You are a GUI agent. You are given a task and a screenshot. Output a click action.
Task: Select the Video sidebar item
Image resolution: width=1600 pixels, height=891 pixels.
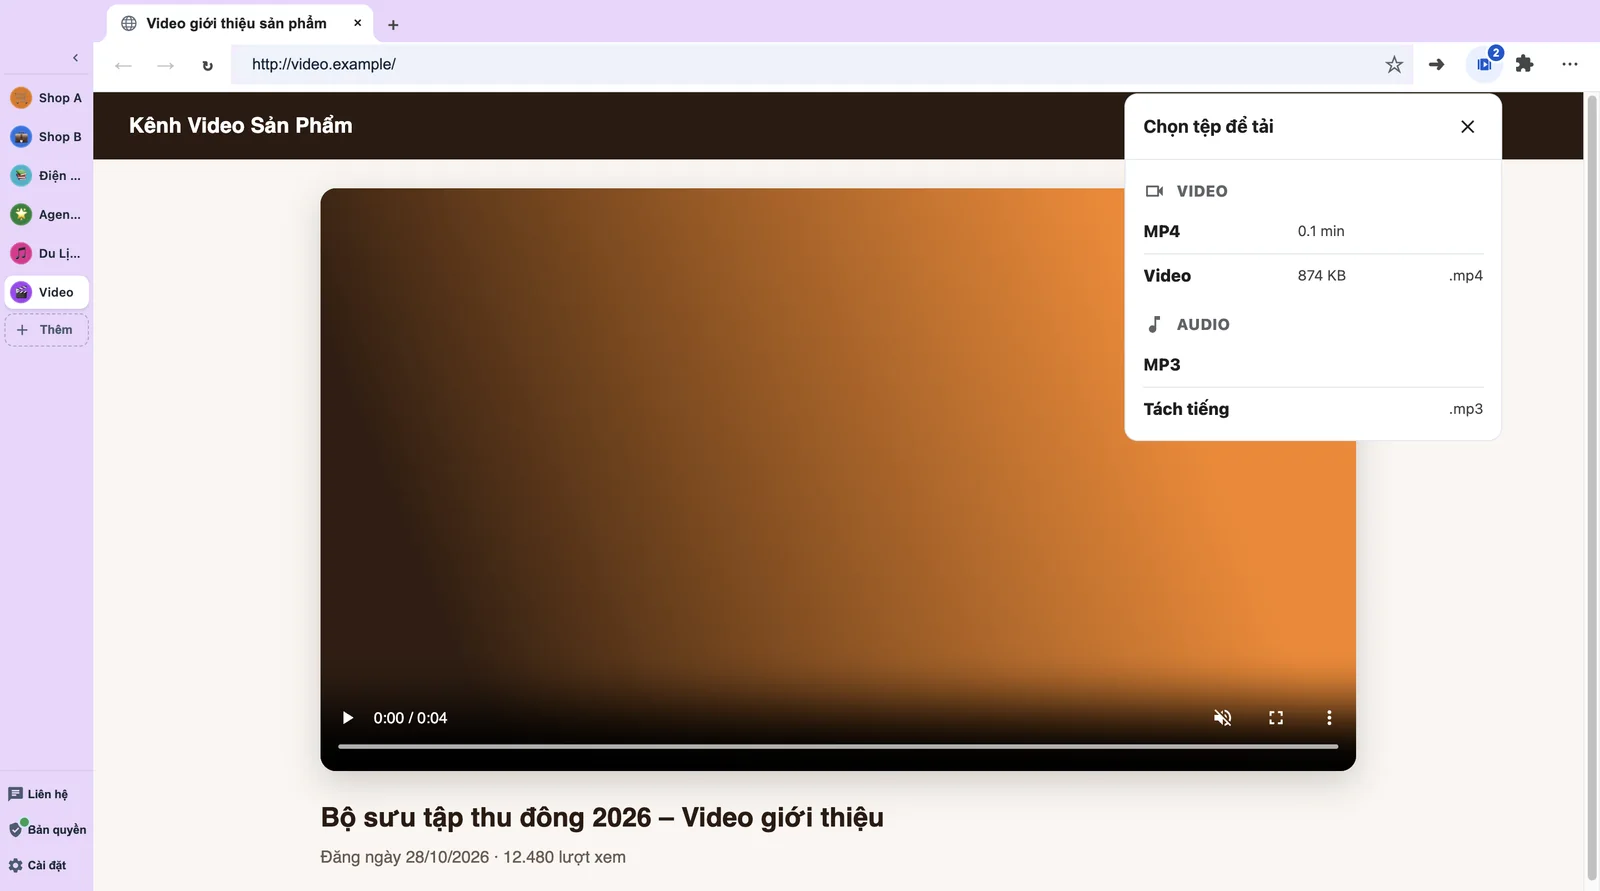(x=47, y=292)
